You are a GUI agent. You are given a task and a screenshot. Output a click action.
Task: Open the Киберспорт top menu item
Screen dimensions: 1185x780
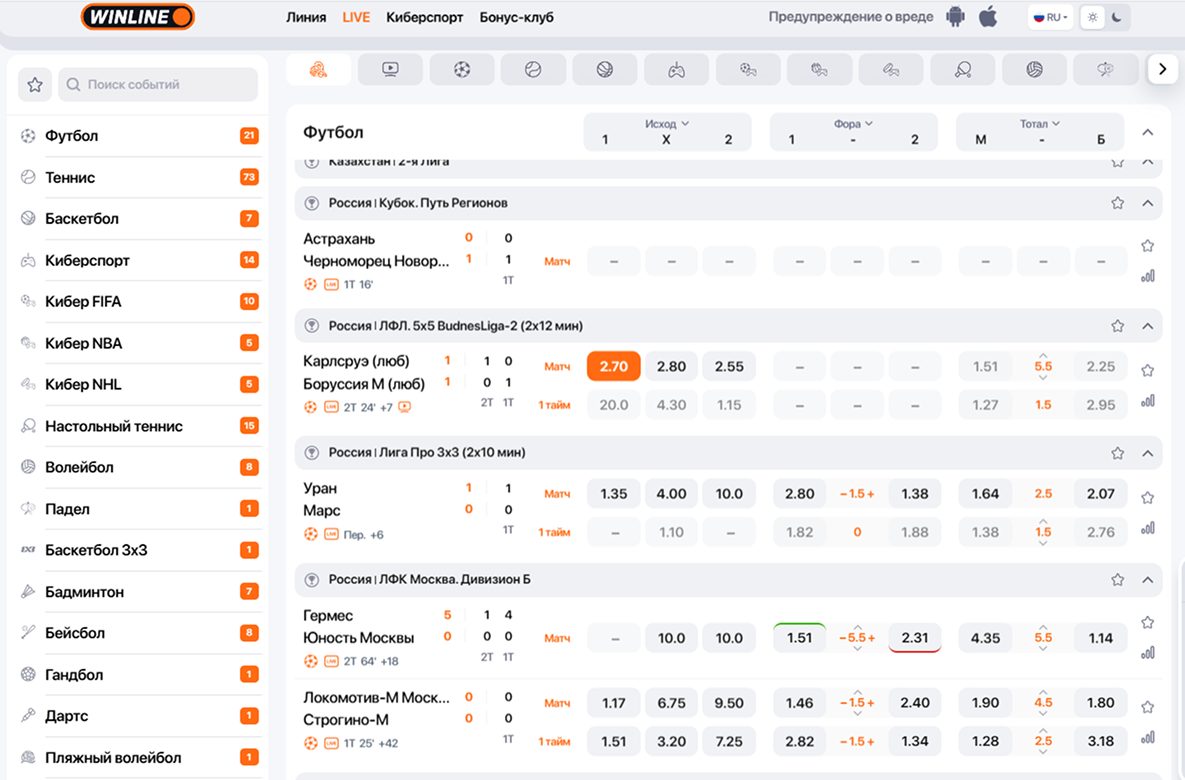point(424,17)
